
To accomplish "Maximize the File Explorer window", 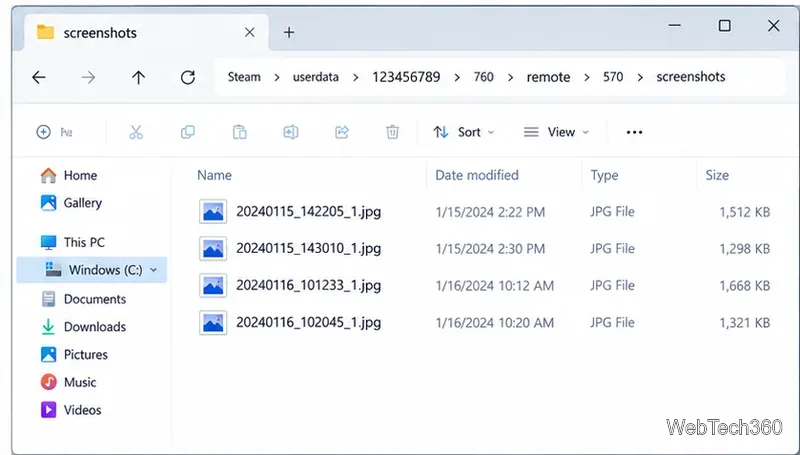I will point(724,26).
